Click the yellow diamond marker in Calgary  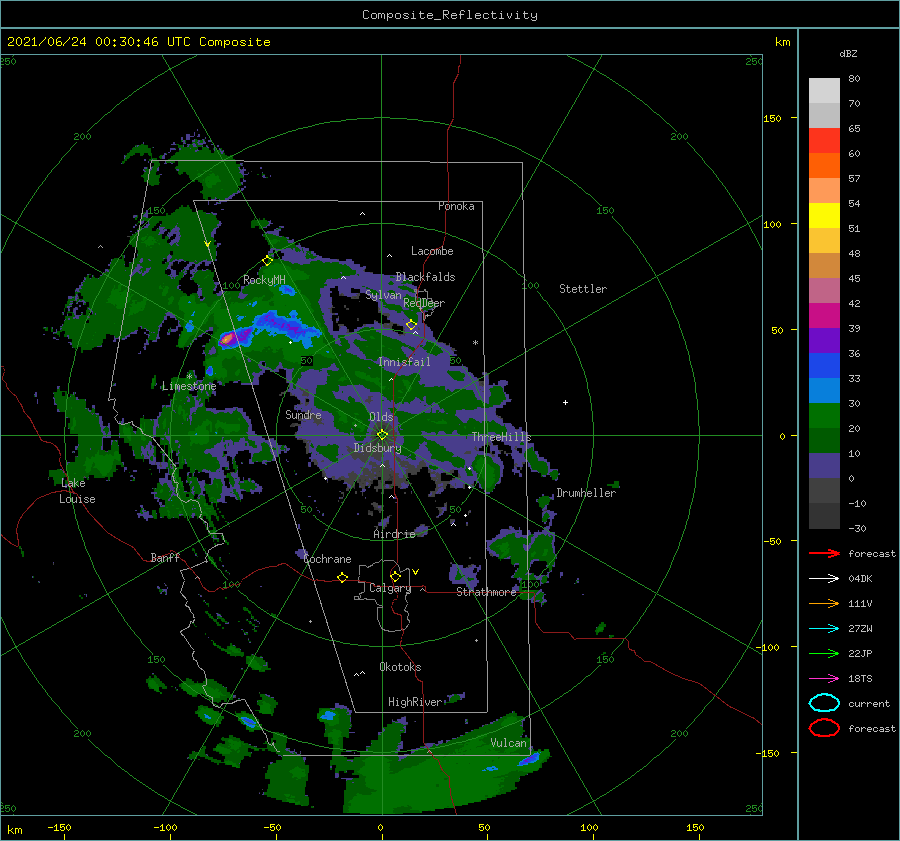(x=395, y=576)
